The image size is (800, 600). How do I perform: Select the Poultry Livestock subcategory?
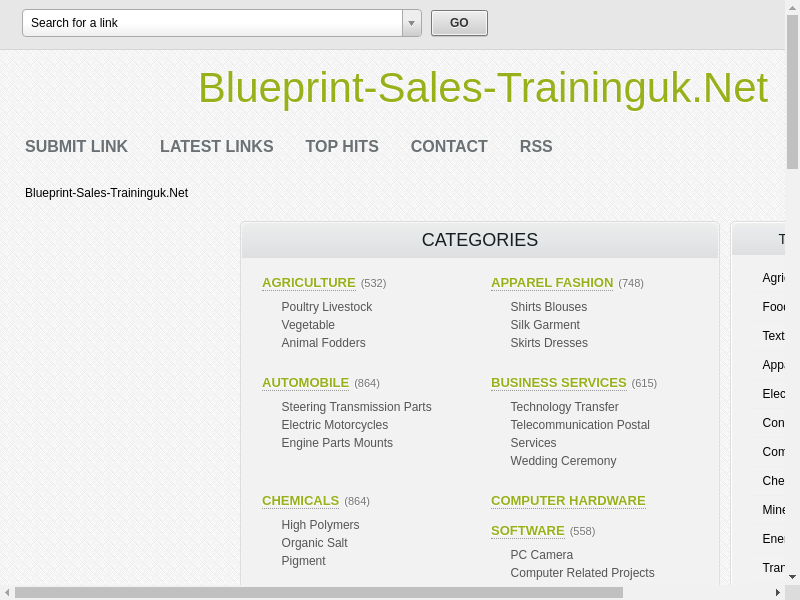(326, 307)
